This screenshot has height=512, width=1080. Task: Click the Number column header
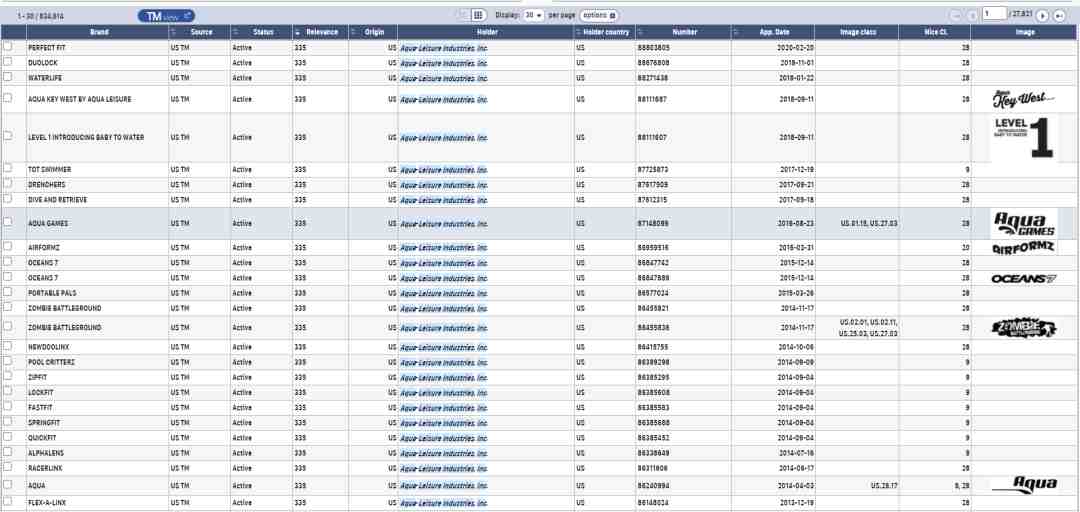pyautogui.click(x=685, y=32)
